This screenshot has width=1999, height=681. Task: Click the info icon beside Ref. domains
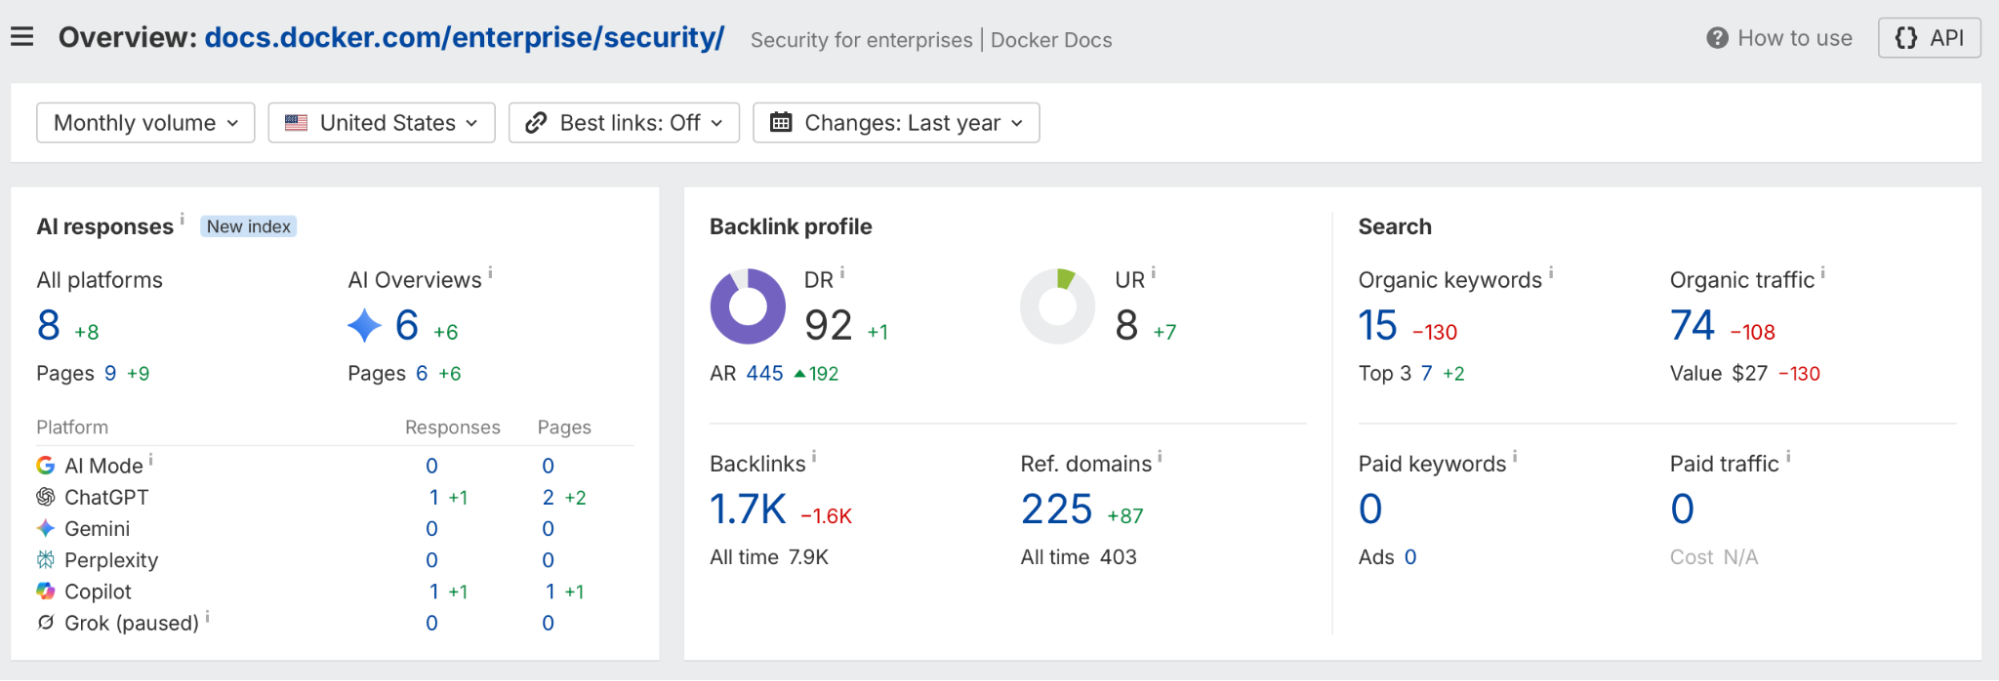click(1160, 457)
